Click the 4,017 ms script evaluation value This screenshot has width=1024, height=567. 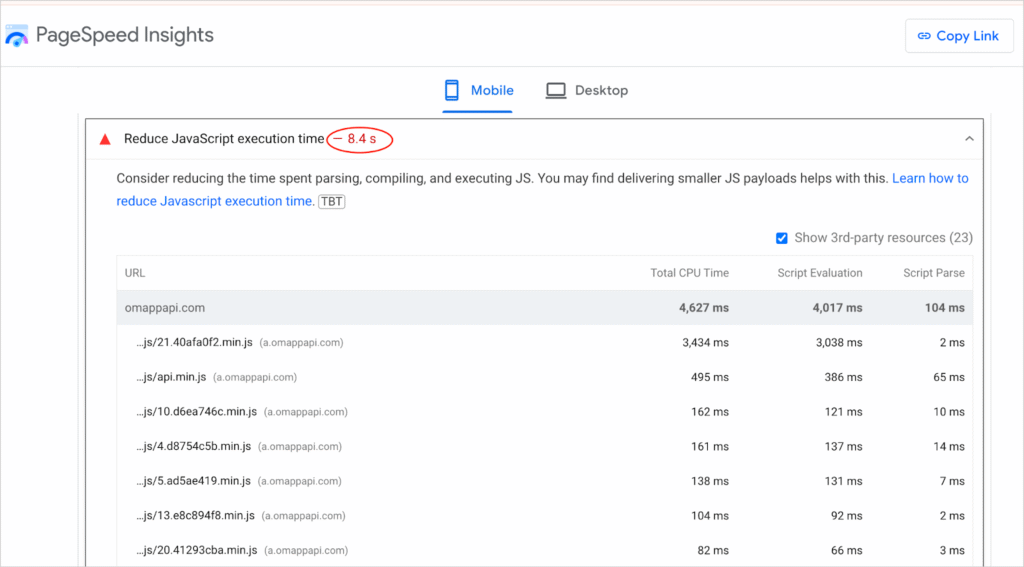(837, 308)
